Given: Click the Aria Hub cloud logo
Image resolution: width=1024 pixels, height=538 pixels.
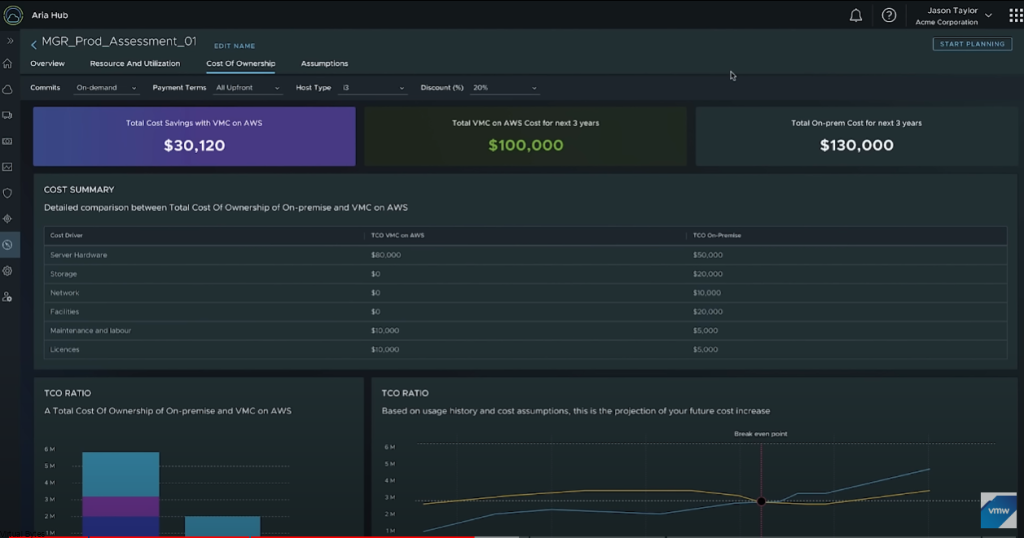Looking at the screenshot, I should click(x=12, y=14).
